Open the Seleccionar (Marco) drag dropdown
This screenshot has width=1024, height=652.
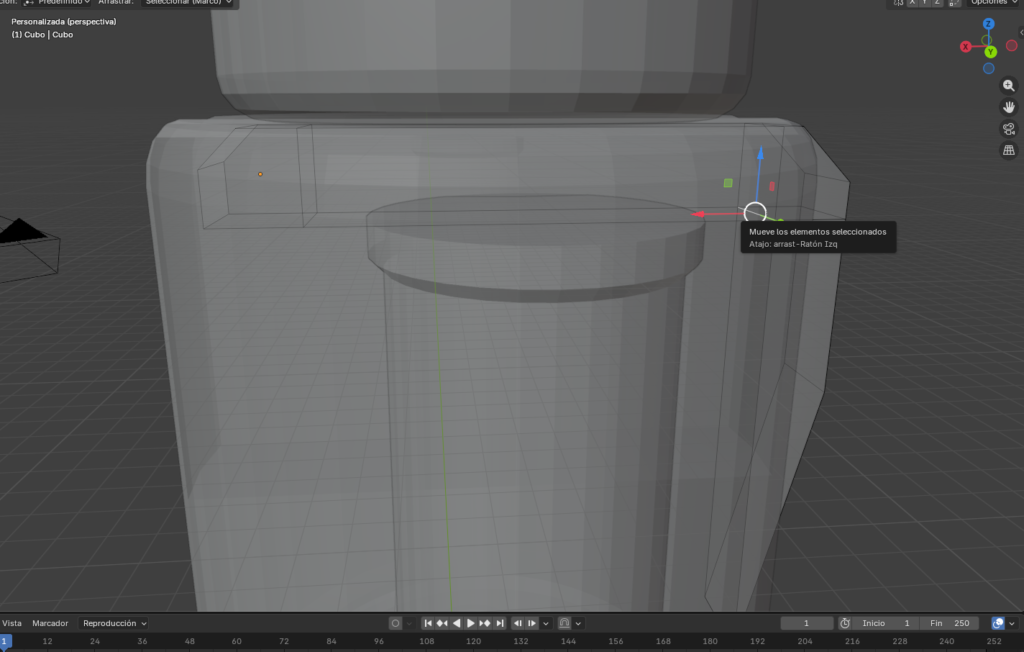[188, 3]
